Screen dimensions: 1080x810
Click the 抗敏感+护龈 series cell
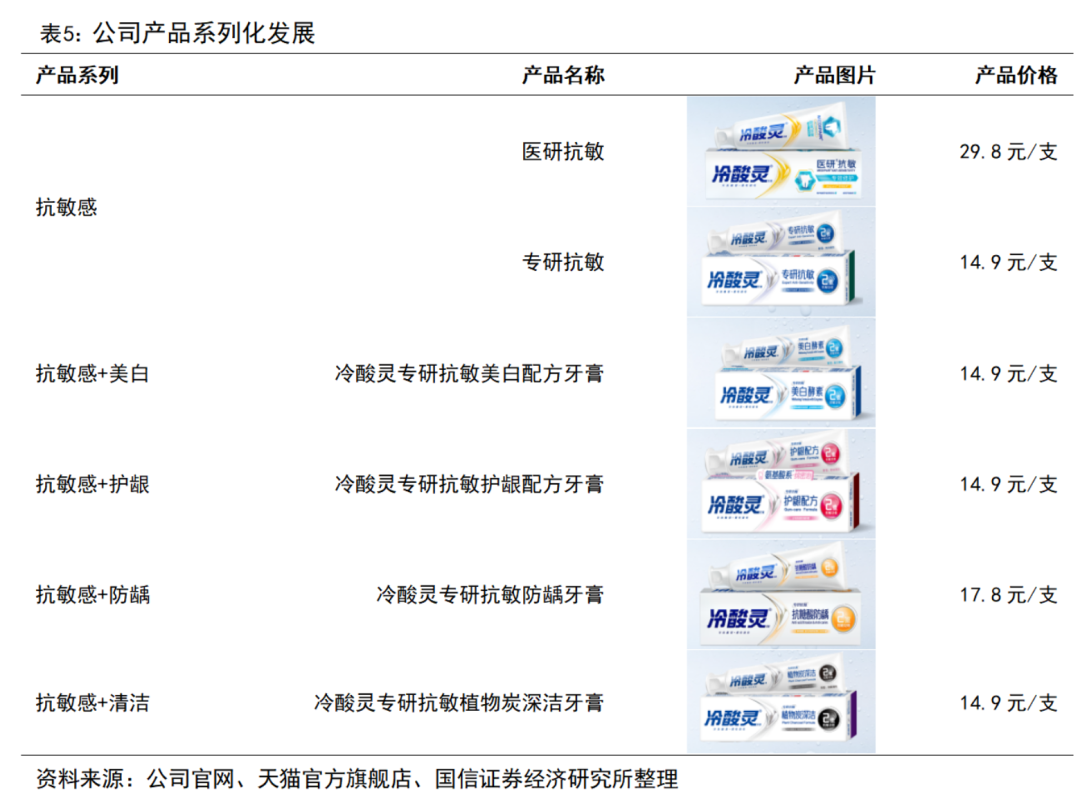click(93, 484)
